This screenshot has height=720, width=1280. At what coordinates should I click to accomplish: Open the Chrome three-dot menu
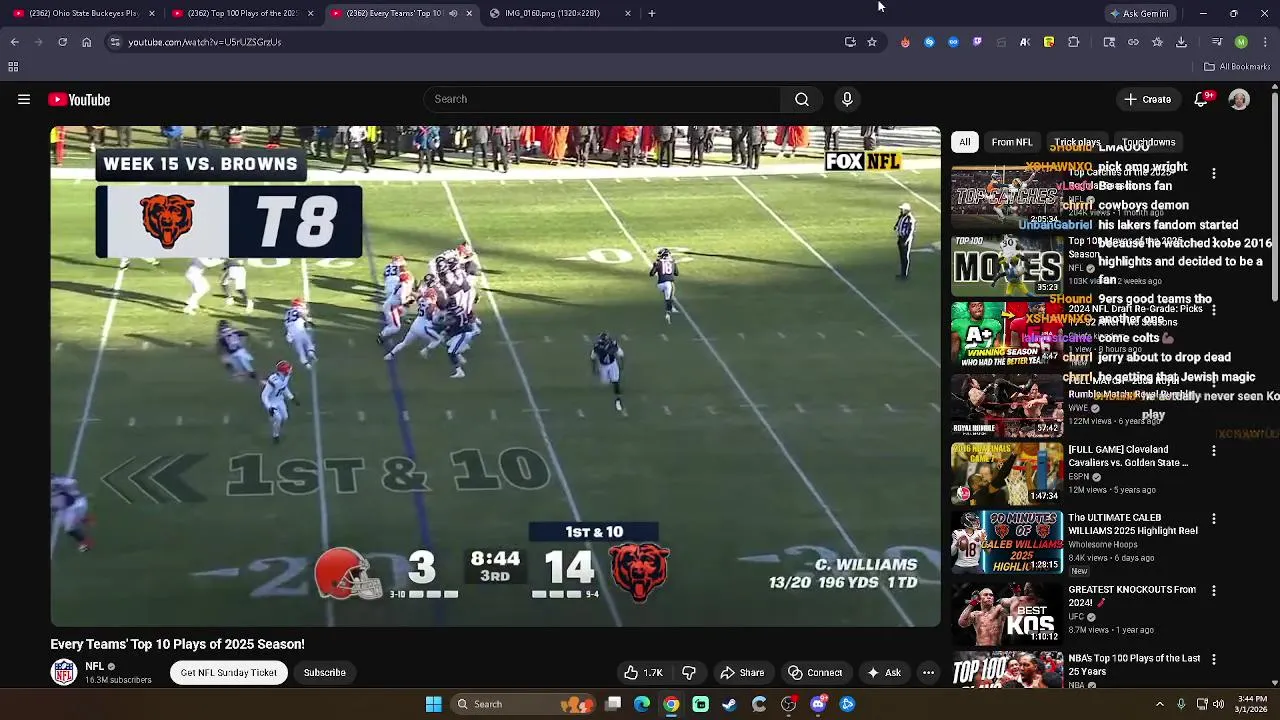[1265, 42]
